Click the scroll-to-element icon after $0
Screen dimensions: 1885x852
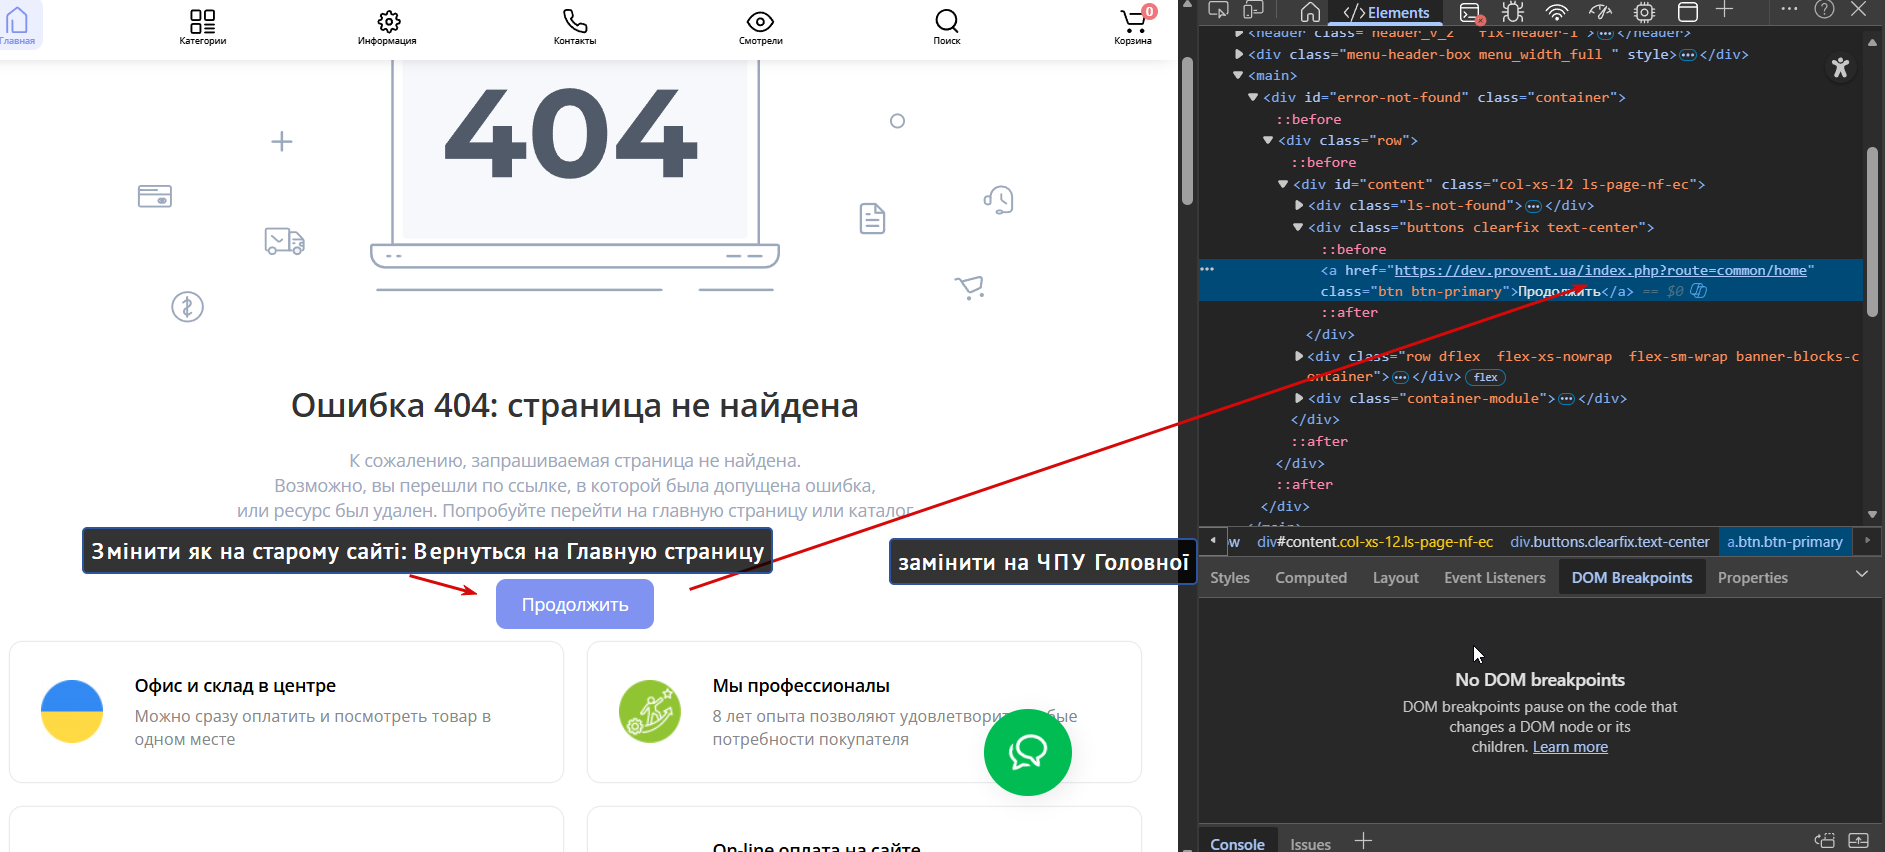(1699, 291)
